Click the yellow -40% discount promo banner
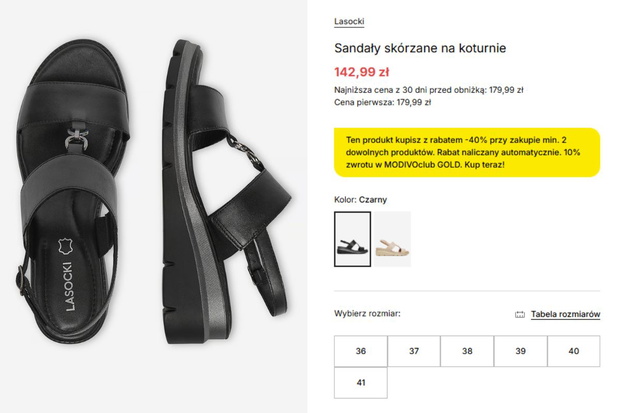620x413 pixels. pos(467,152)
